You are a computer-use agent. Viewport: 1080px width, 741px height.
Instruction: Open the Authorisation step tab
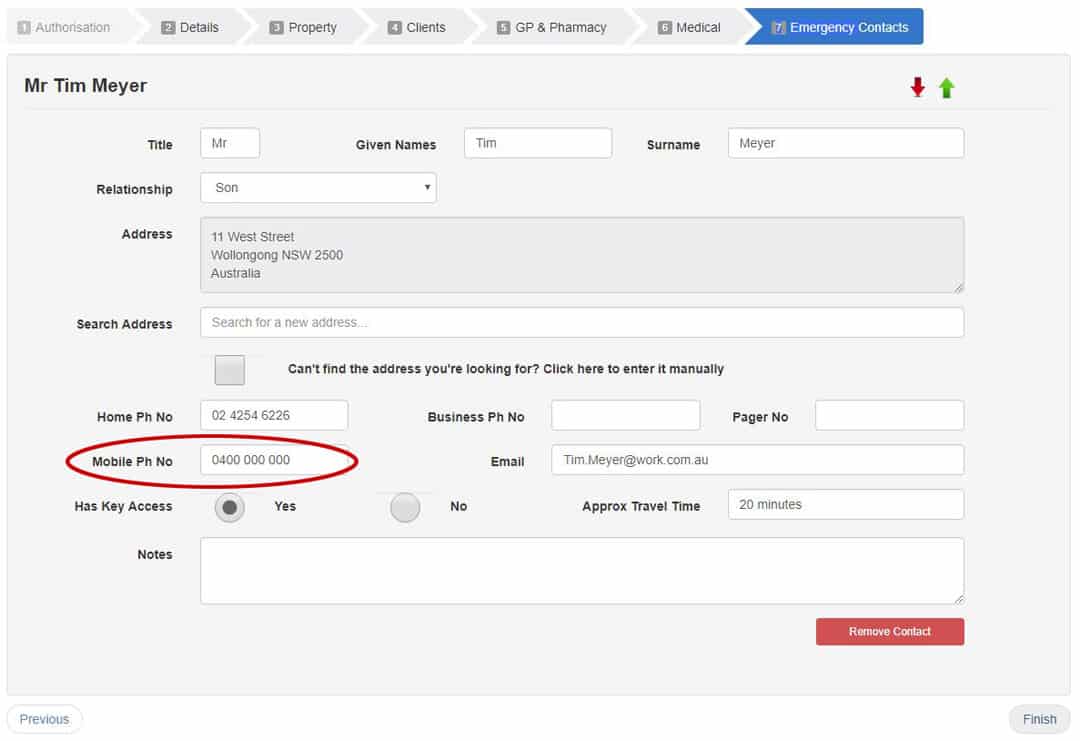[70, 27]
